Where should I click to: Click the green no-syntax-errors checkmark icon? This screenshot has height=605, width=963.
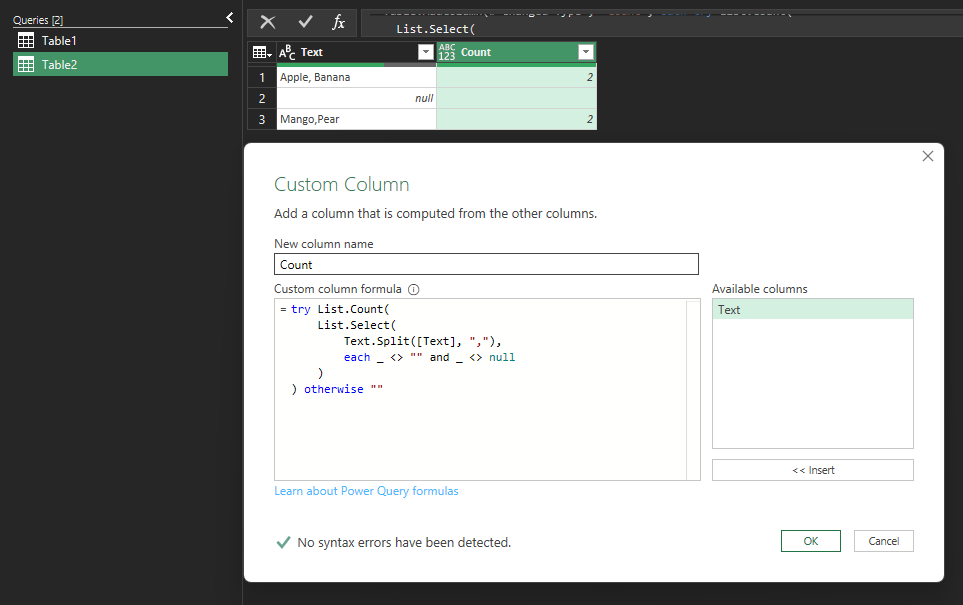click(x=283, y=542)
